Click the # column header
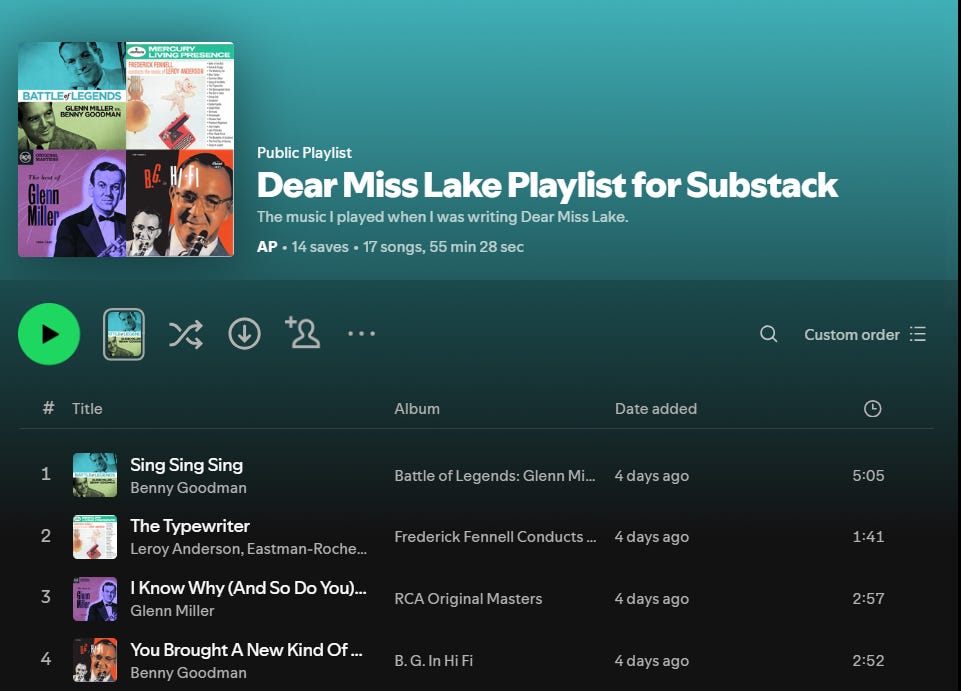Image resolution: width=961 pixels, height=691 pixels. pos(48,408)
